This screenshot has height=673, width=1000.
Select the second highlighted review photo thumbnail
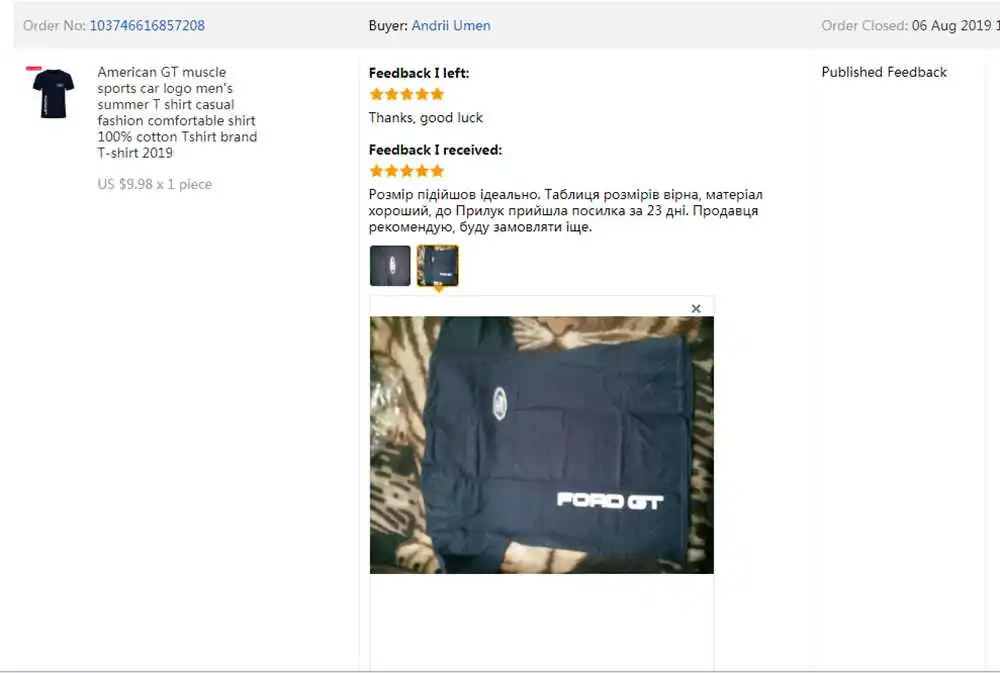point(438,265)
